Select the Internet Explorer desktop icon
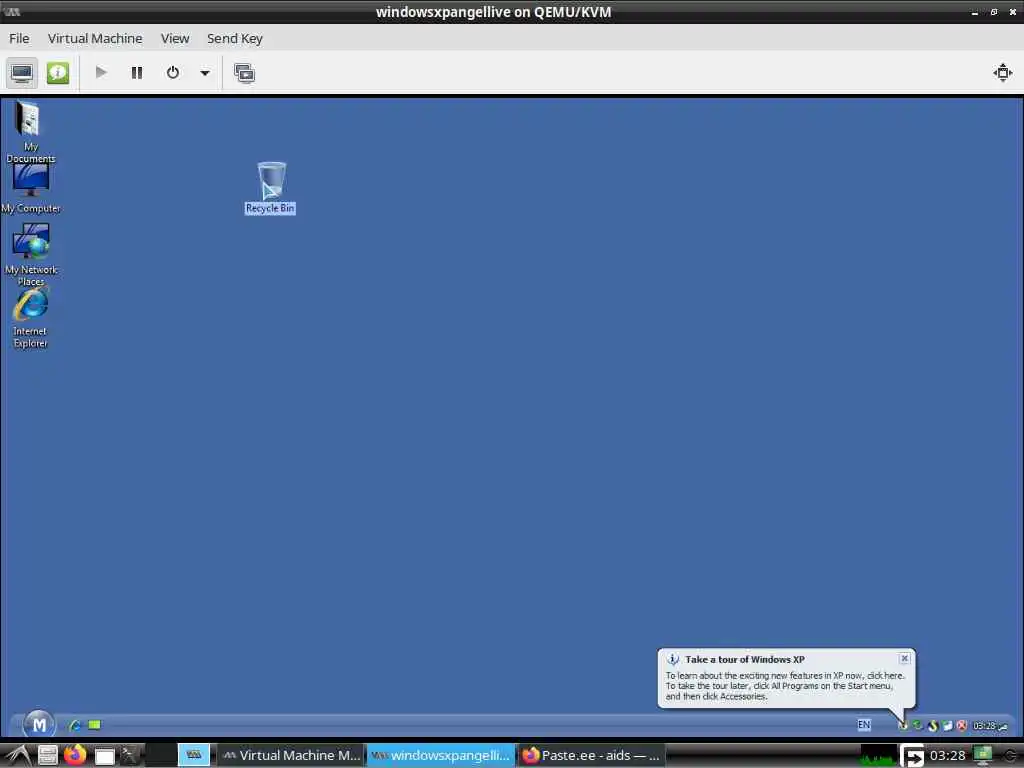 pos(30,319)
